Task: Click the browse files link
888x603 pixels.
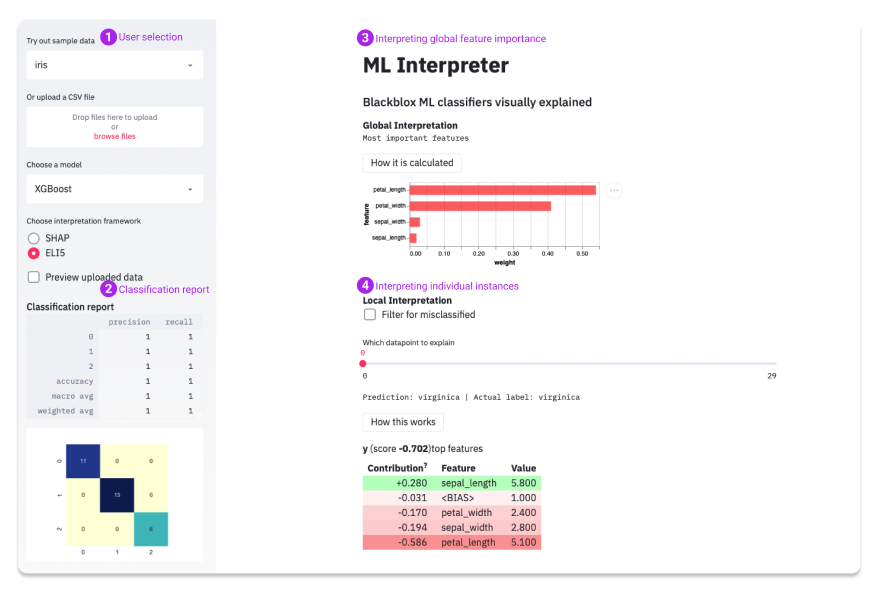Action: tap(114, 136)
